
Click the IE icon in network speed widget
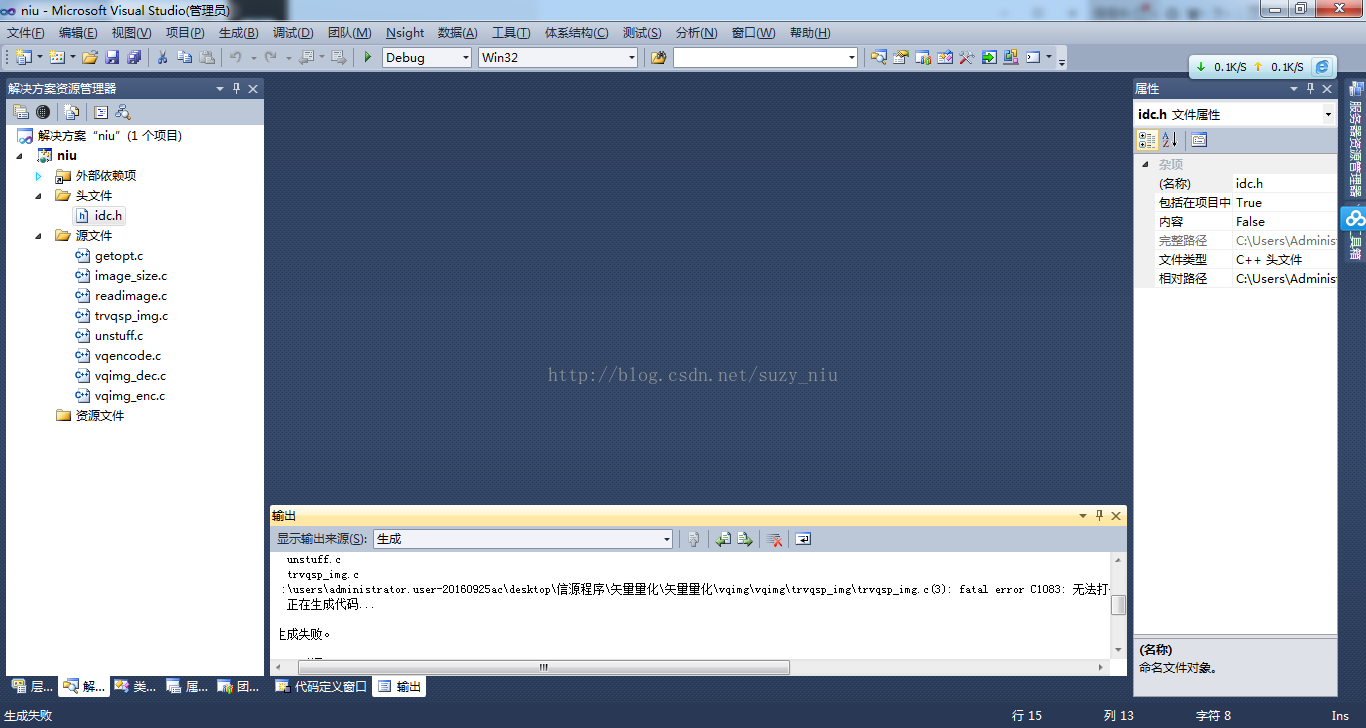(1322, 67)
